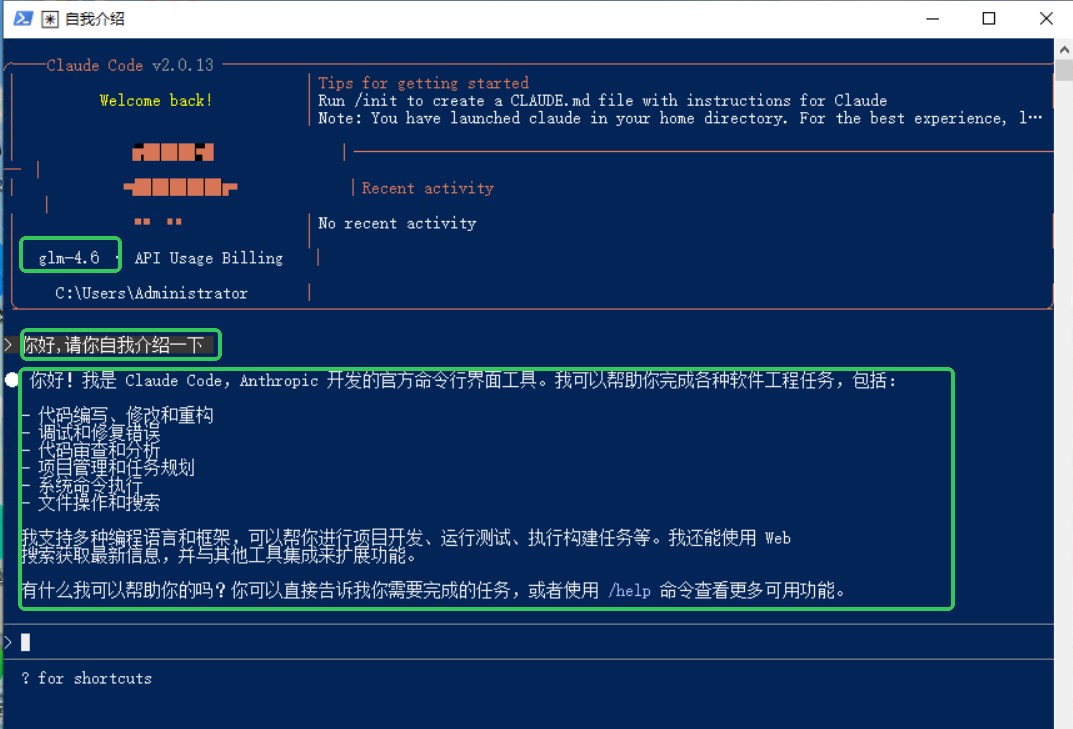This screenshot has height=729, width=1073.
Task: Click the 项目管理和任务规划 list line
Action: 109,468
